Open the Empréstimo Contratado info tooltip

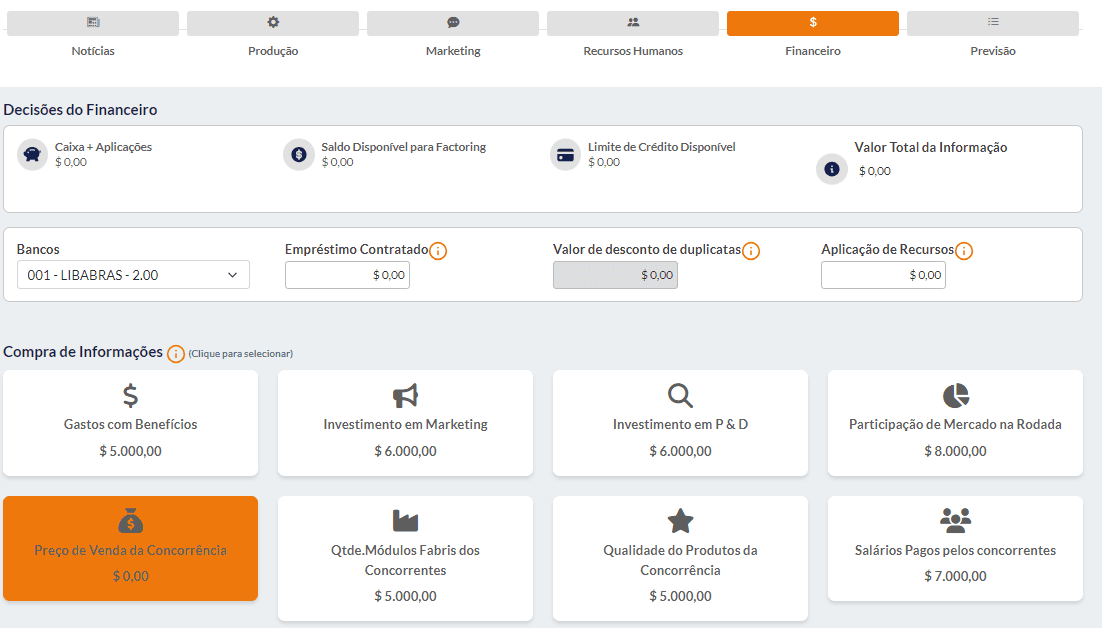point(438,251)
